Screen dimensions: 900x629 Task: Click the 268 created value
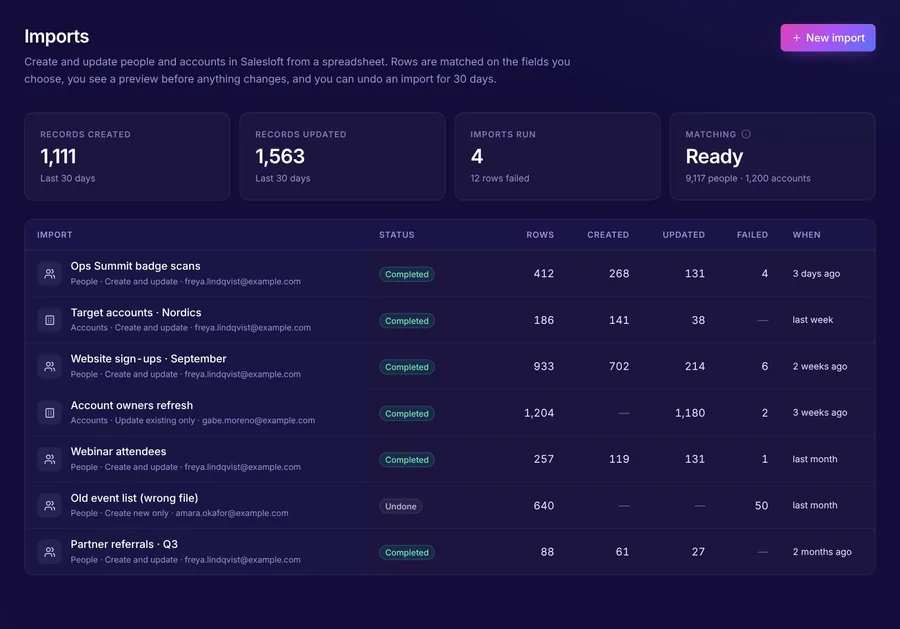(x=619, y=274)
